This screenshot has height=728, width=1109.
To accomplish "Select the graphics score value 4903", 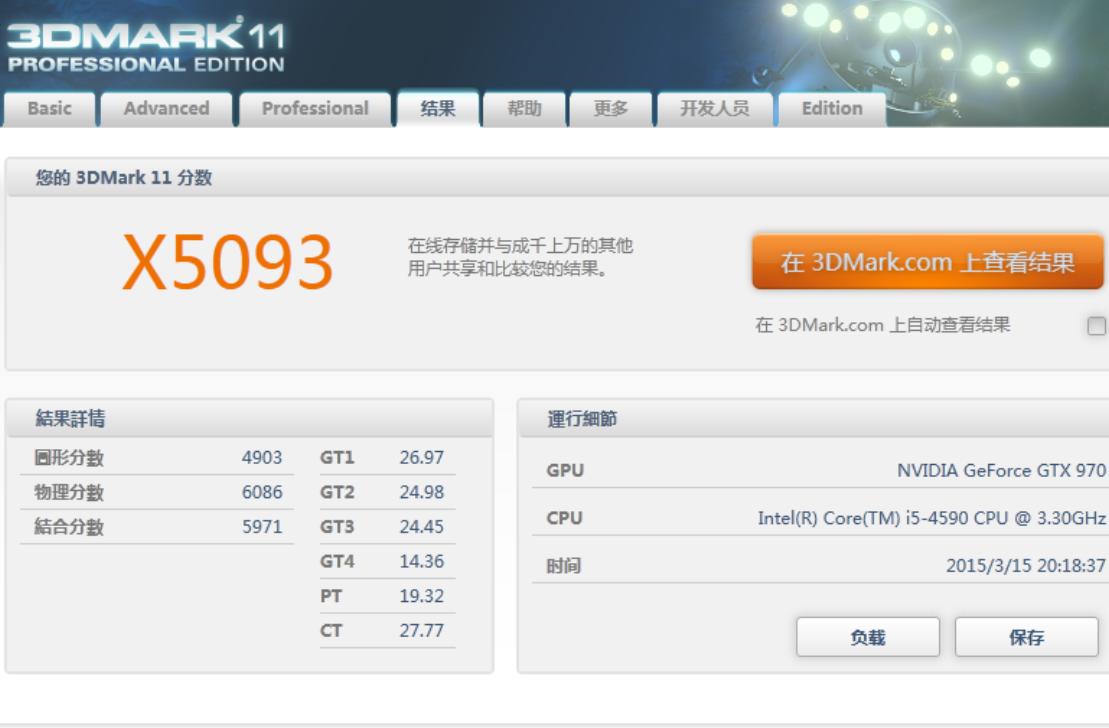I will tap(262, 458).
